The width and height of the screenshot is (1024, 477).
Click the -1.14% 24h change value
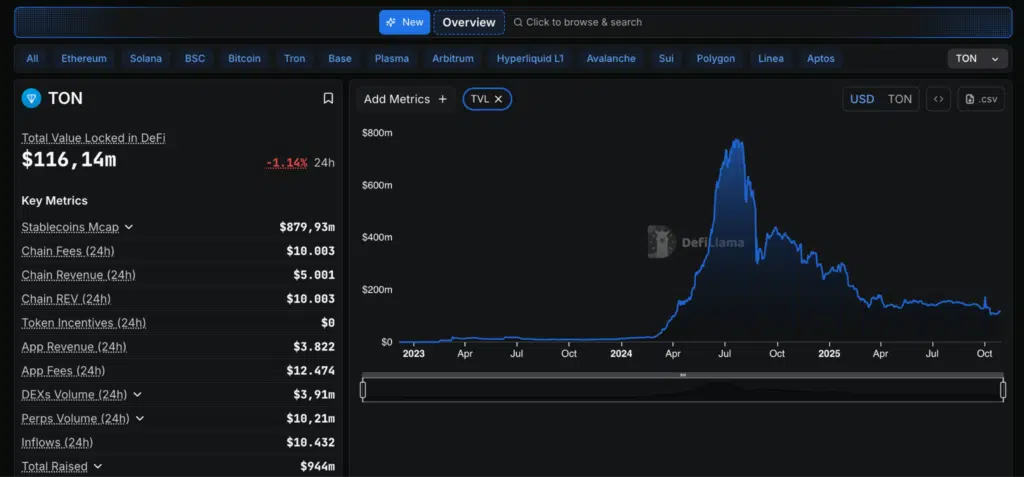point(286,163)
